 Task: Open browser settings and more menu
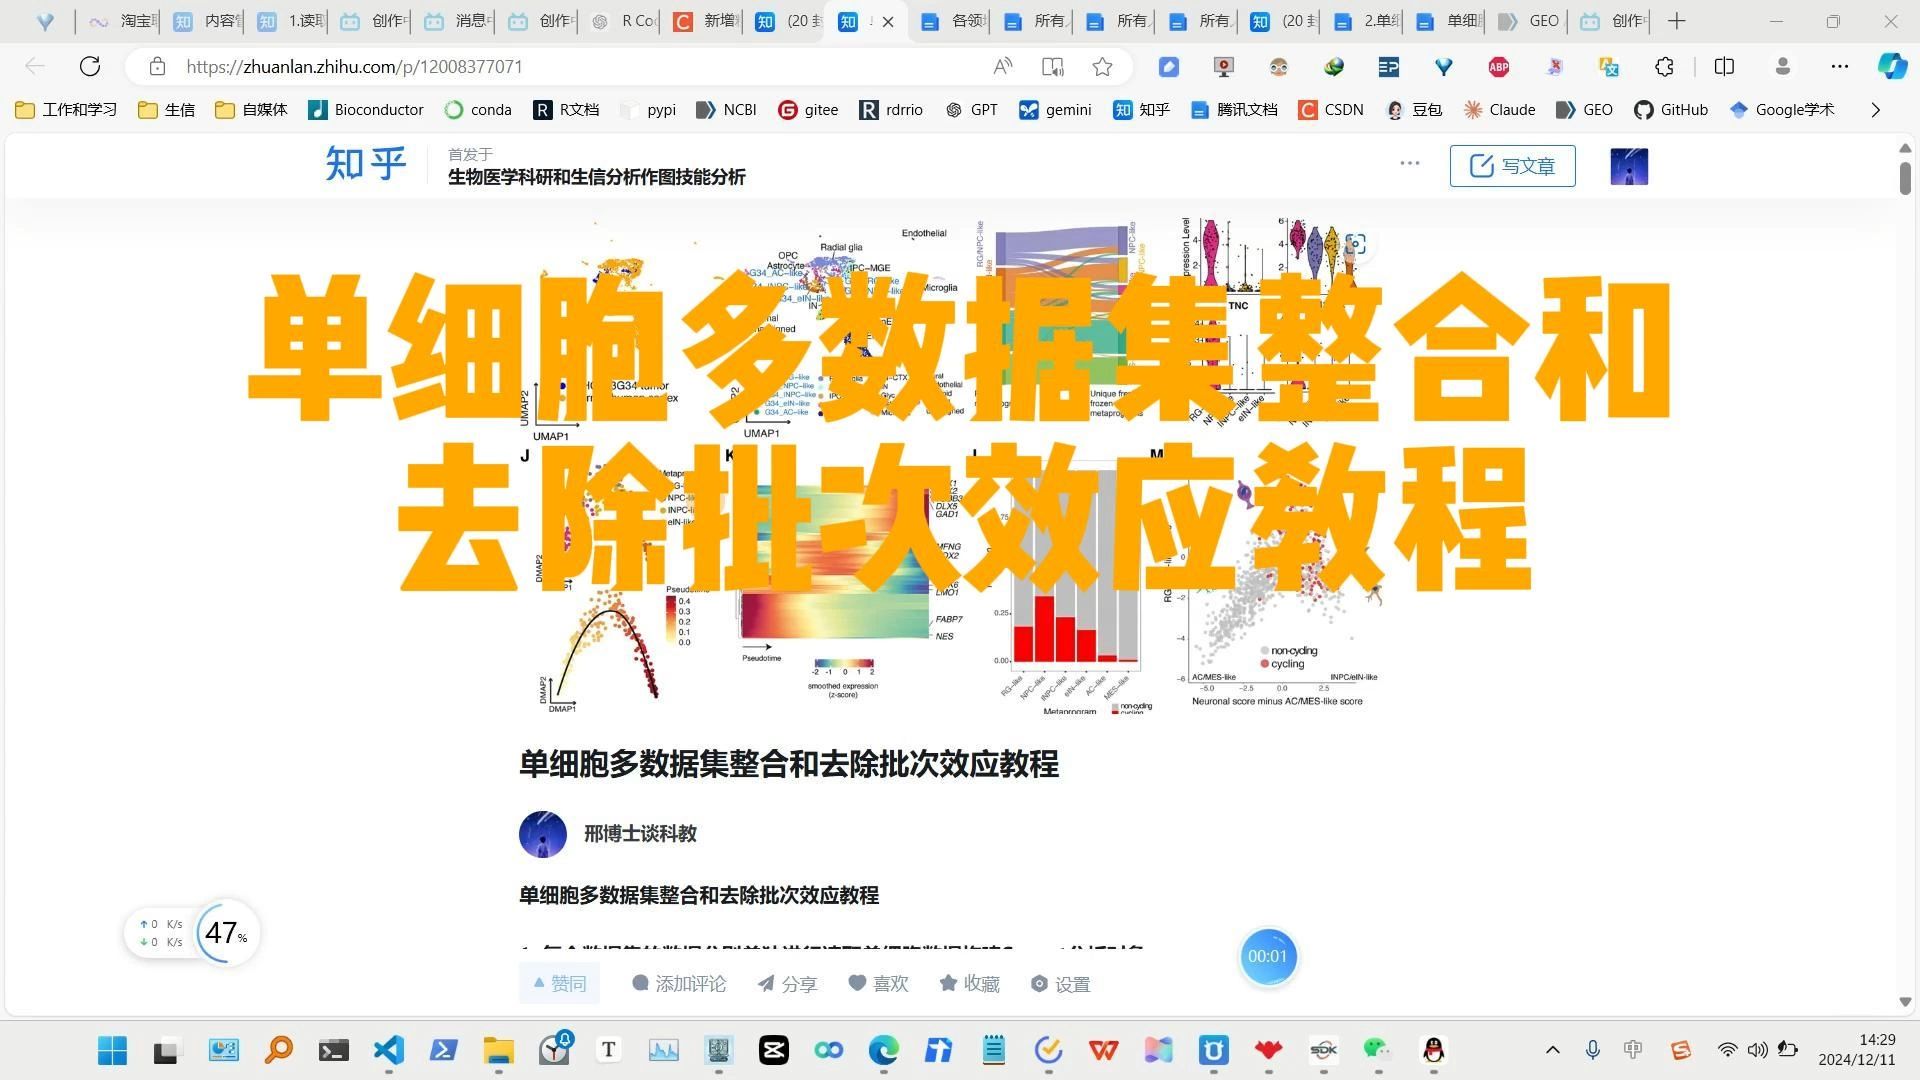pyautogui.click(x=1839, y=67)
